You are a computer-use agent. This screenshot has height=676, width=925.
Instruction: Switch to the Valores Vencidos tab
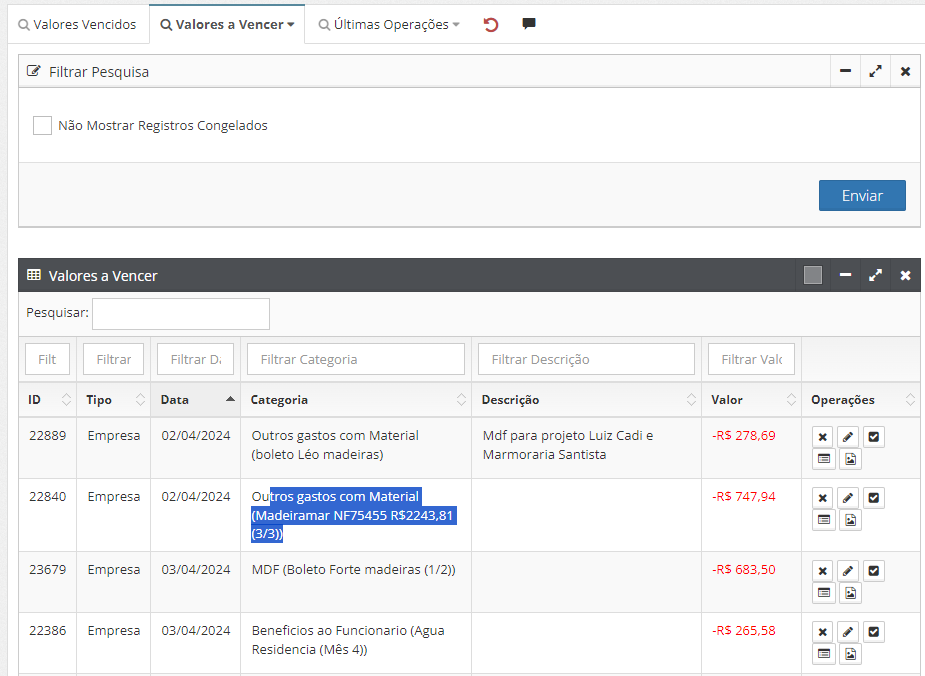point(77,24)
